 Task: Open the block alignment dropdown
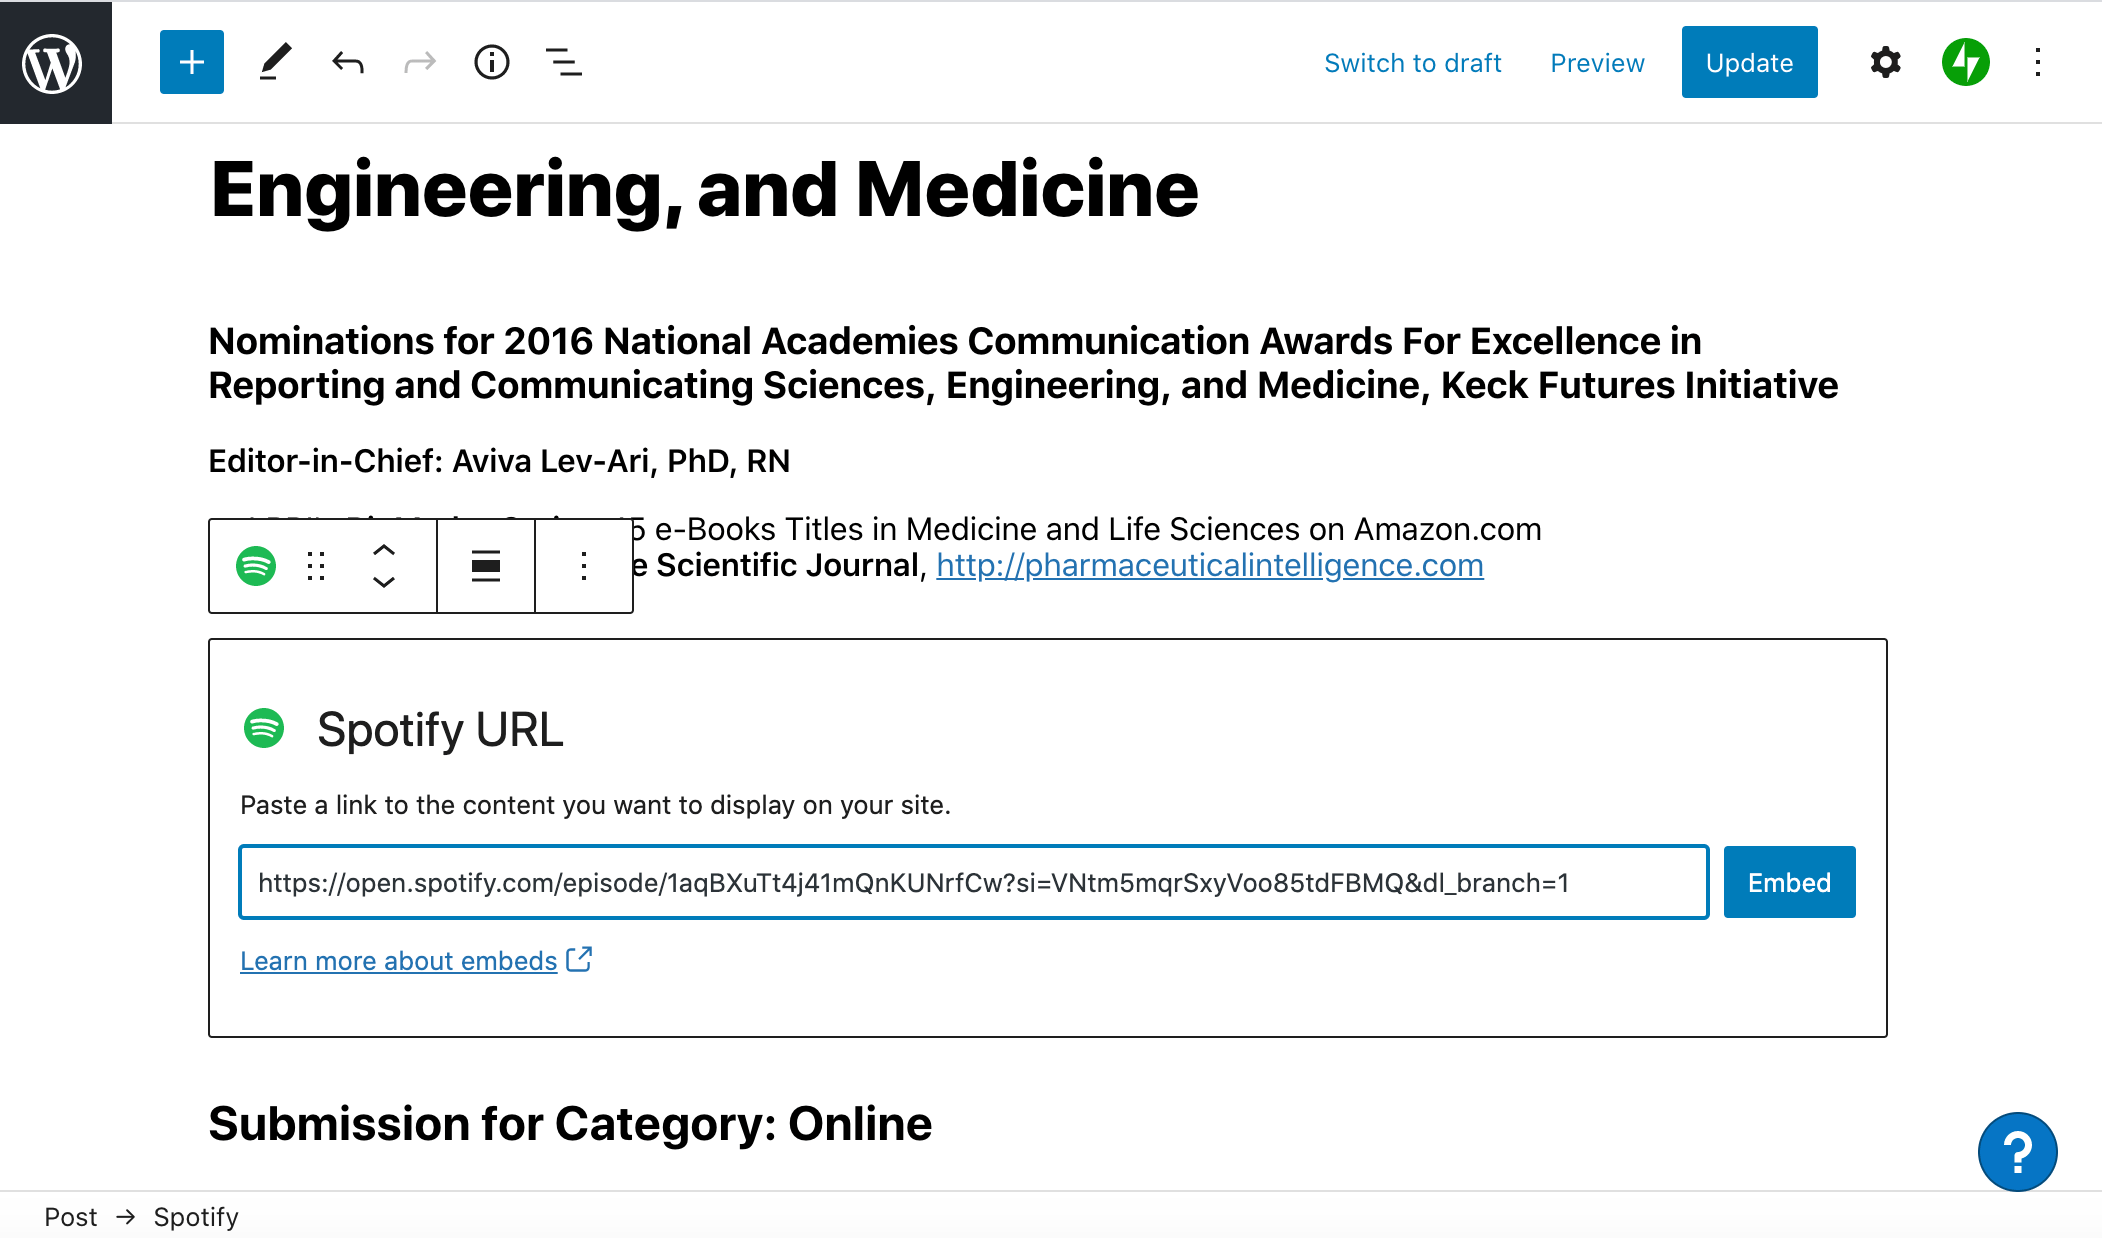(486, 566)
